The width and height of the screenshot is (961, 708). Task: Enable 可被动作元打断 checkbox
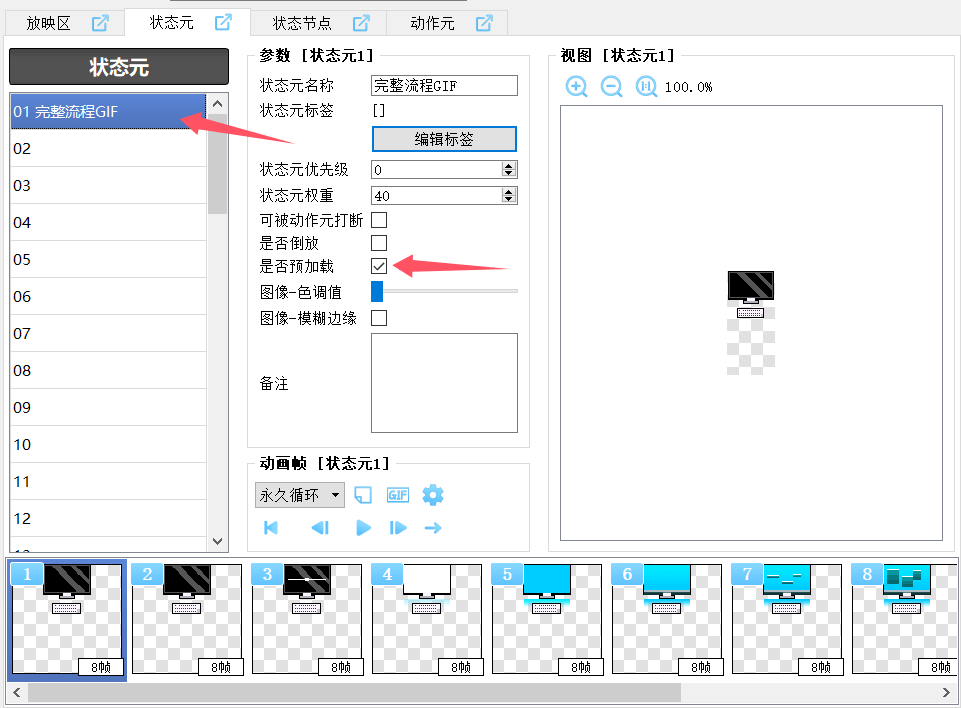pyautogui.click(x=379, y=220)
